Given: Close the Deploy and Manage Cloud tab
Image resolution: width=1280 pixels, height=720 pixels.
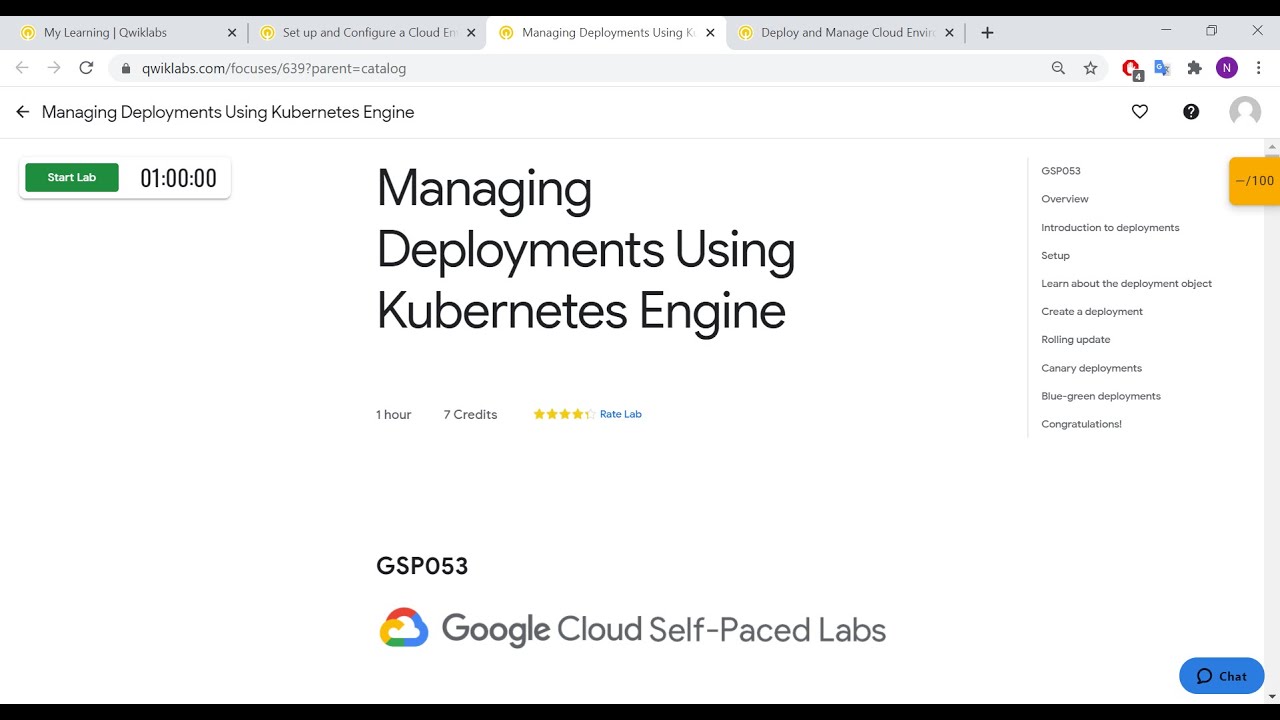Looking at the screenshot, I should [949, 33].
